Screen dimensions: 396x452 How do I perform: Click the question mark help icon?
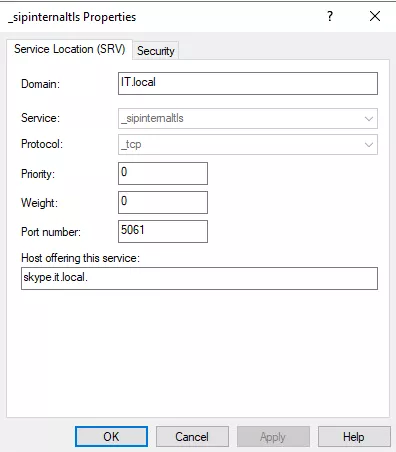pos(330,16)
